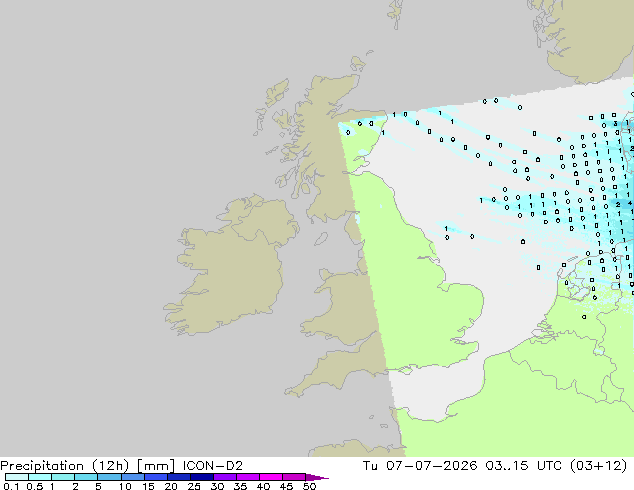Image resolution: width=634 pixels, height=490 pixels.
Task: Click the legend value label '50'
Action: tap(310, 486)
